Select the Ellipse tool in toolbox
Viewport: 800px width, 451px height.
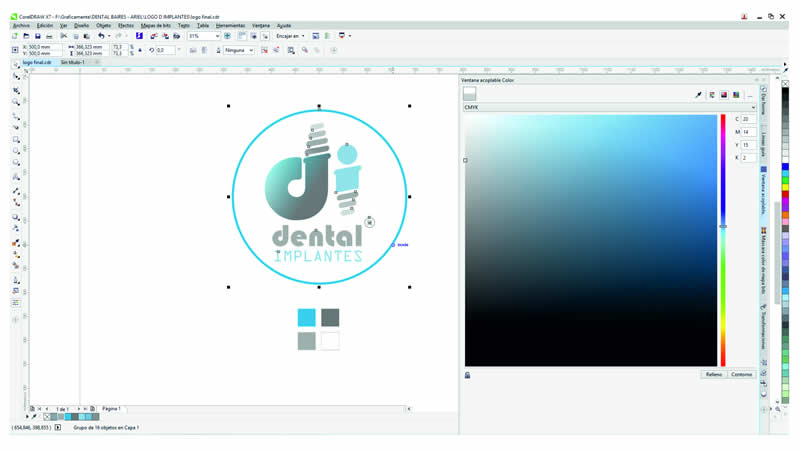pos(16,151)
